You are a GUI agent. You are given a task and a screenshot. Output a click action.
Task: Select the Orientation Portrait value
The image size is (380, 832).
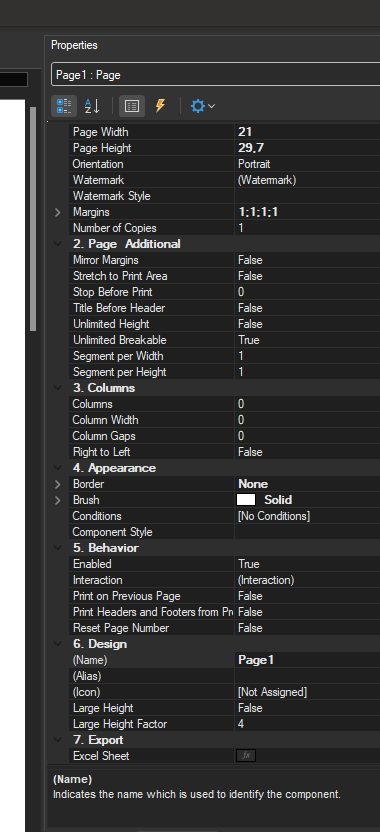coord(307,164)
